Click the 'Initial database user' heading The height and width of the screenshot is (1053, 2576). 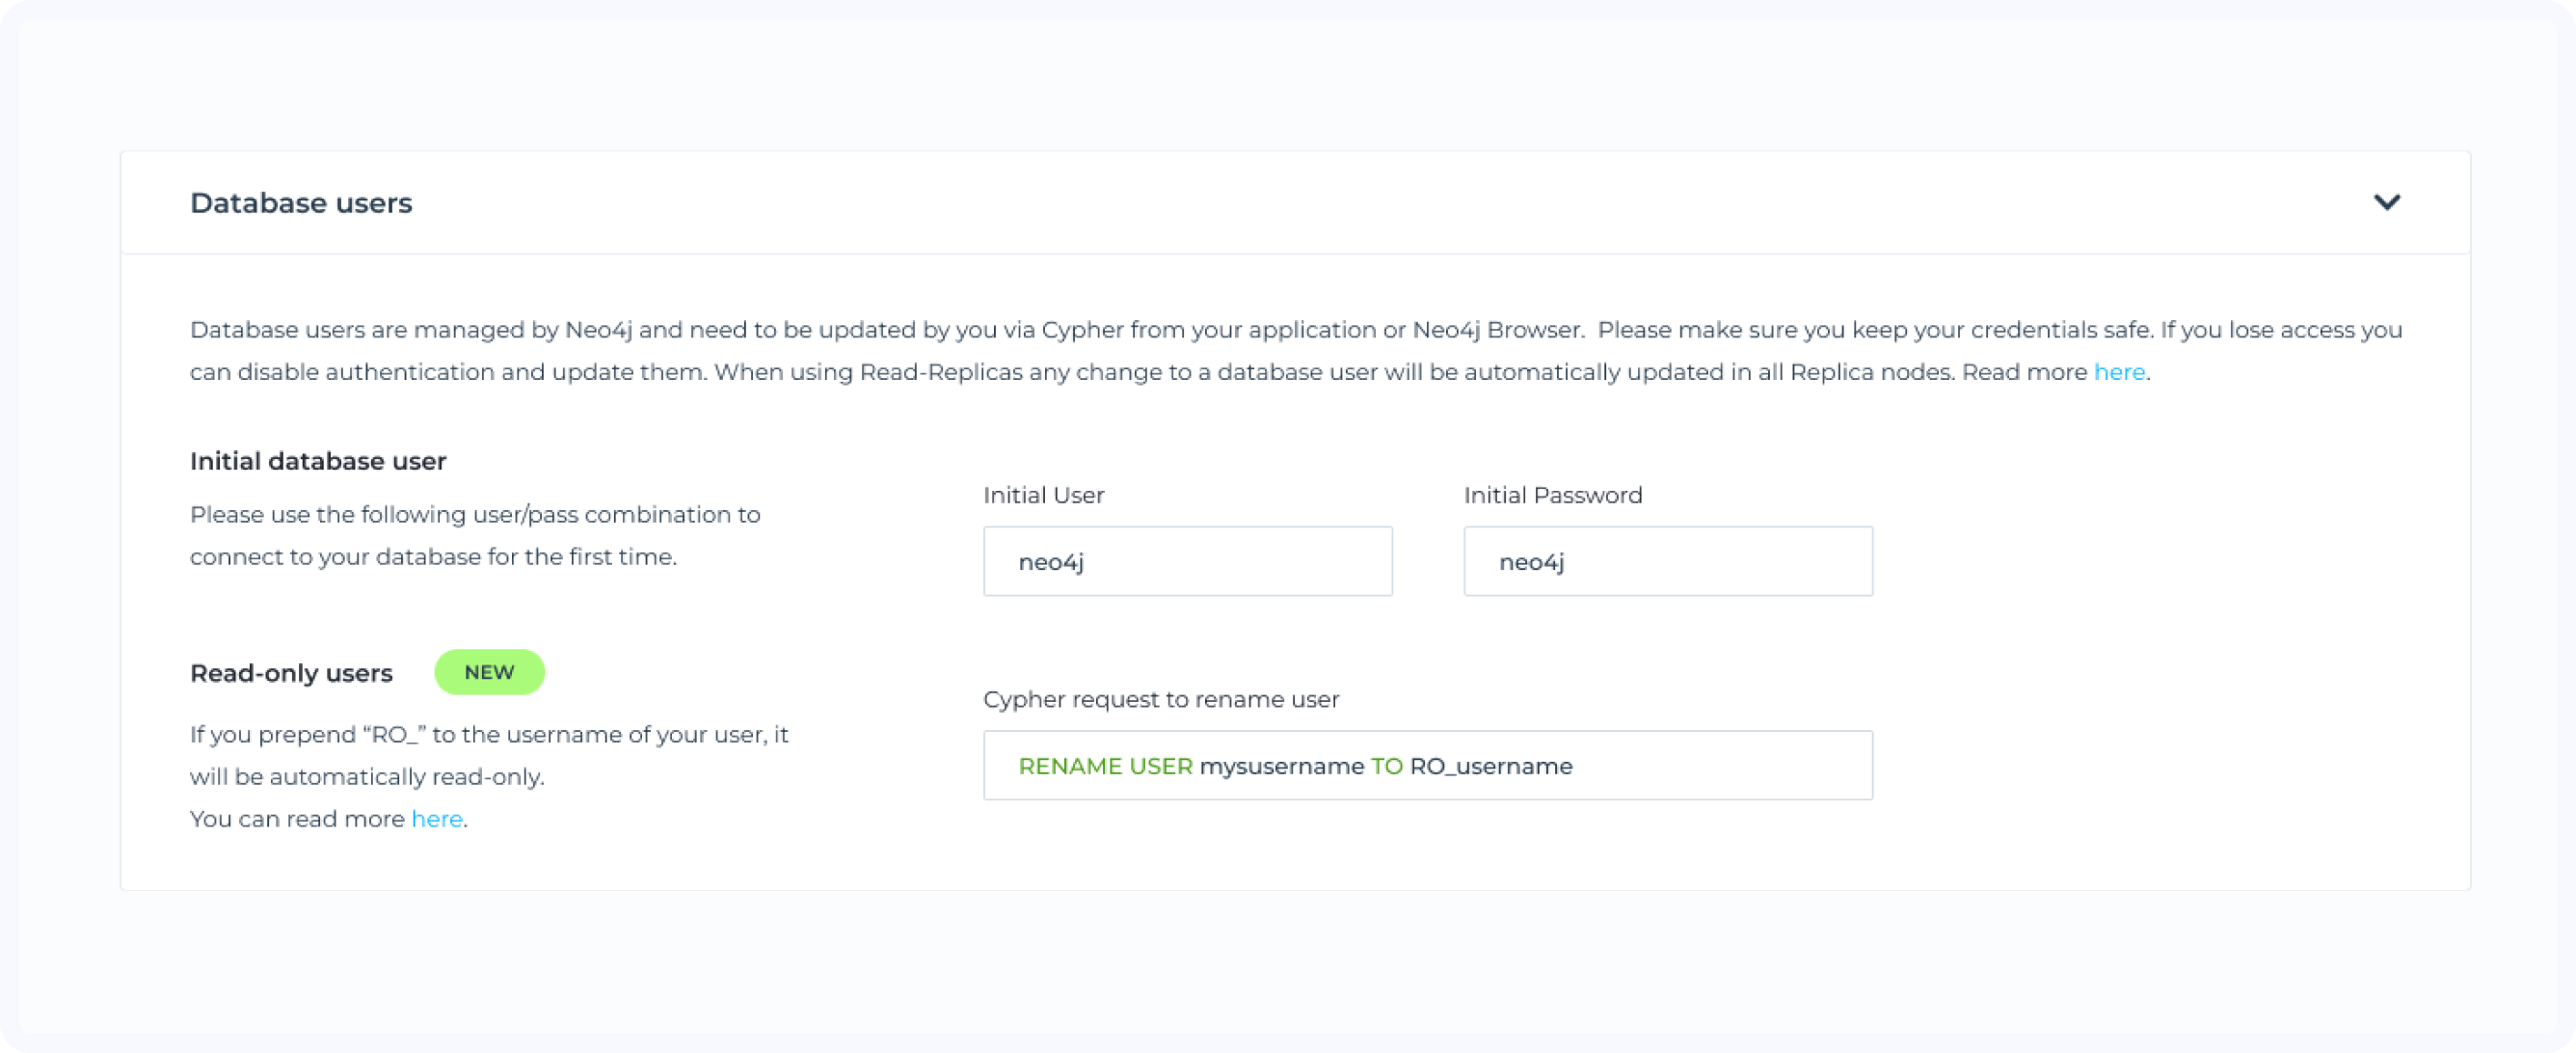[318, 461]
